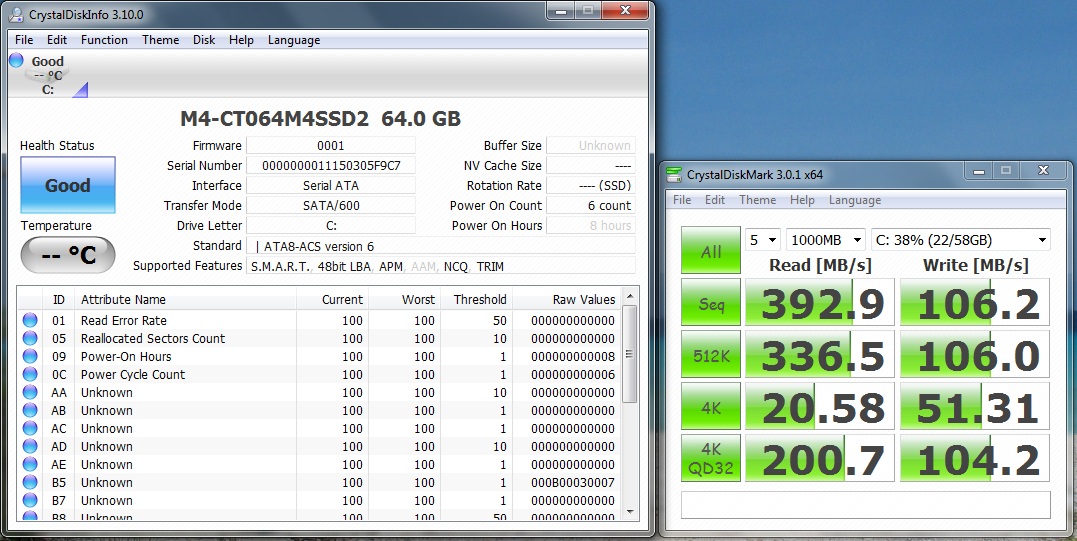Open the drive dropdown C: 38% (22/58GB)
1077x541 pixels.
961,240
